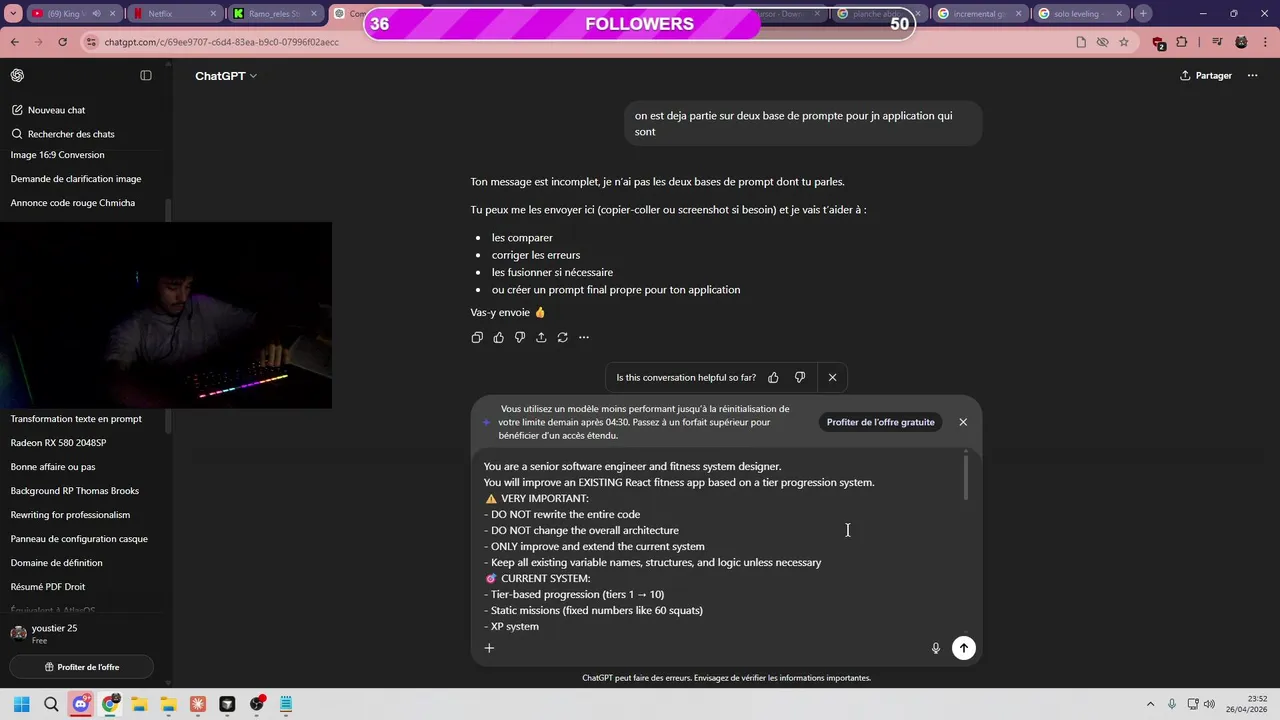1280x720 pixels.
Task: Click the plus attach button in composer
Action: pos(489,648)
